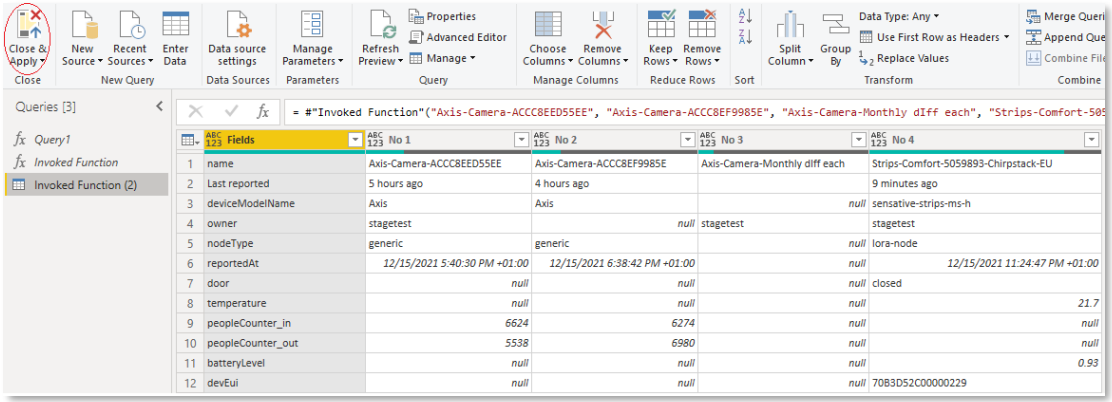Image resolution: width=1112 pixels, height=402 pixels.
Task: Open the Data Type: Any dropdown
Action: tap(899, 16)
